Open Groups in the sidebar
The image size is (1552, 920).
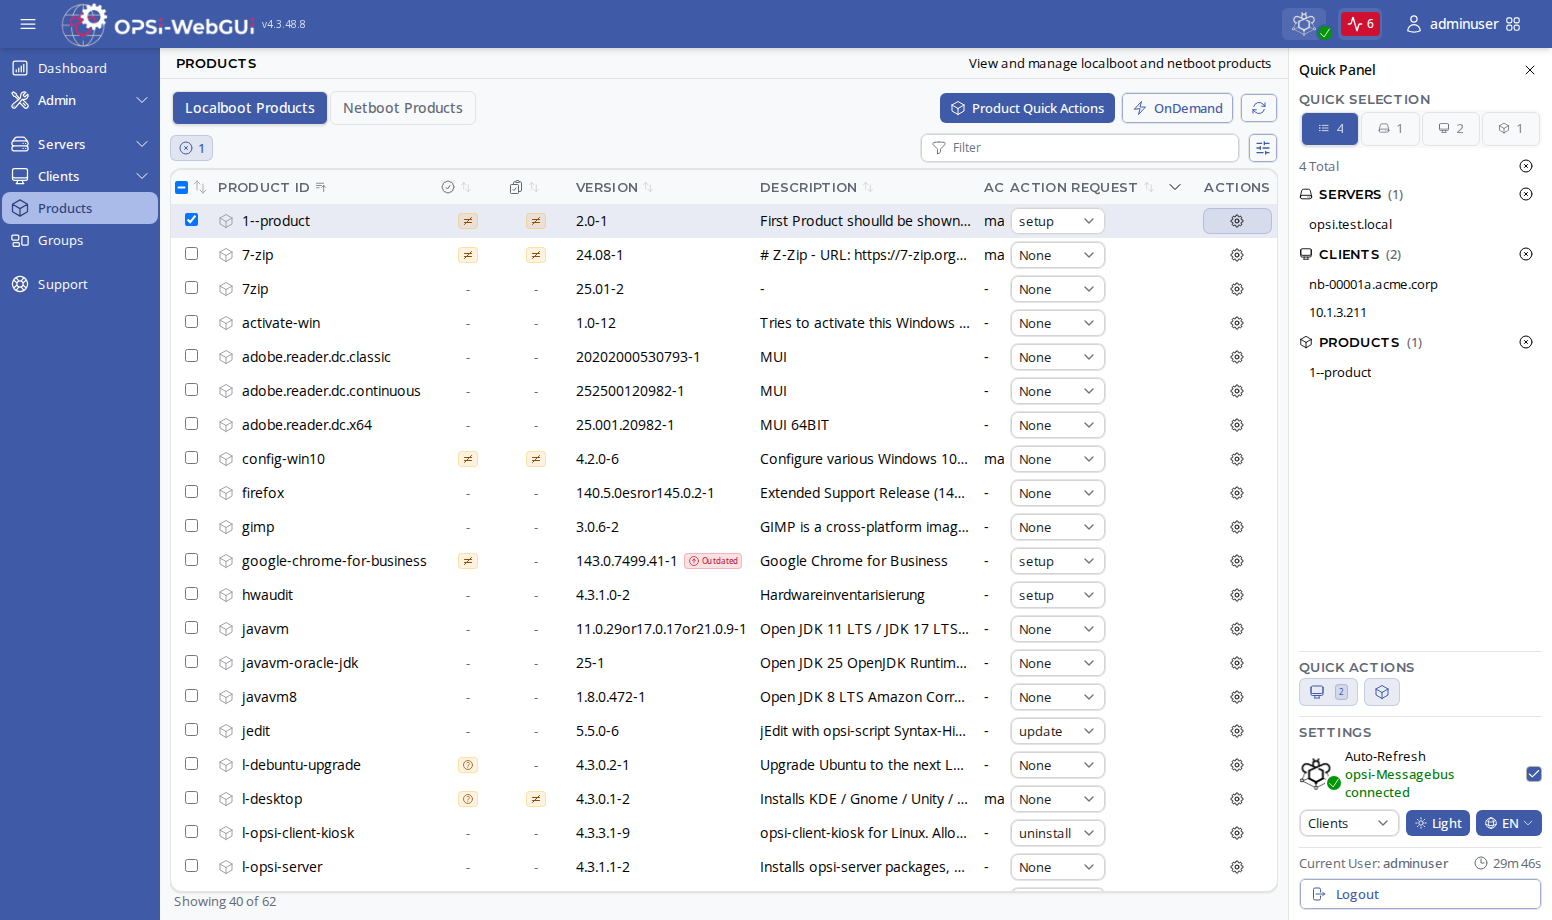coord(80,240)
